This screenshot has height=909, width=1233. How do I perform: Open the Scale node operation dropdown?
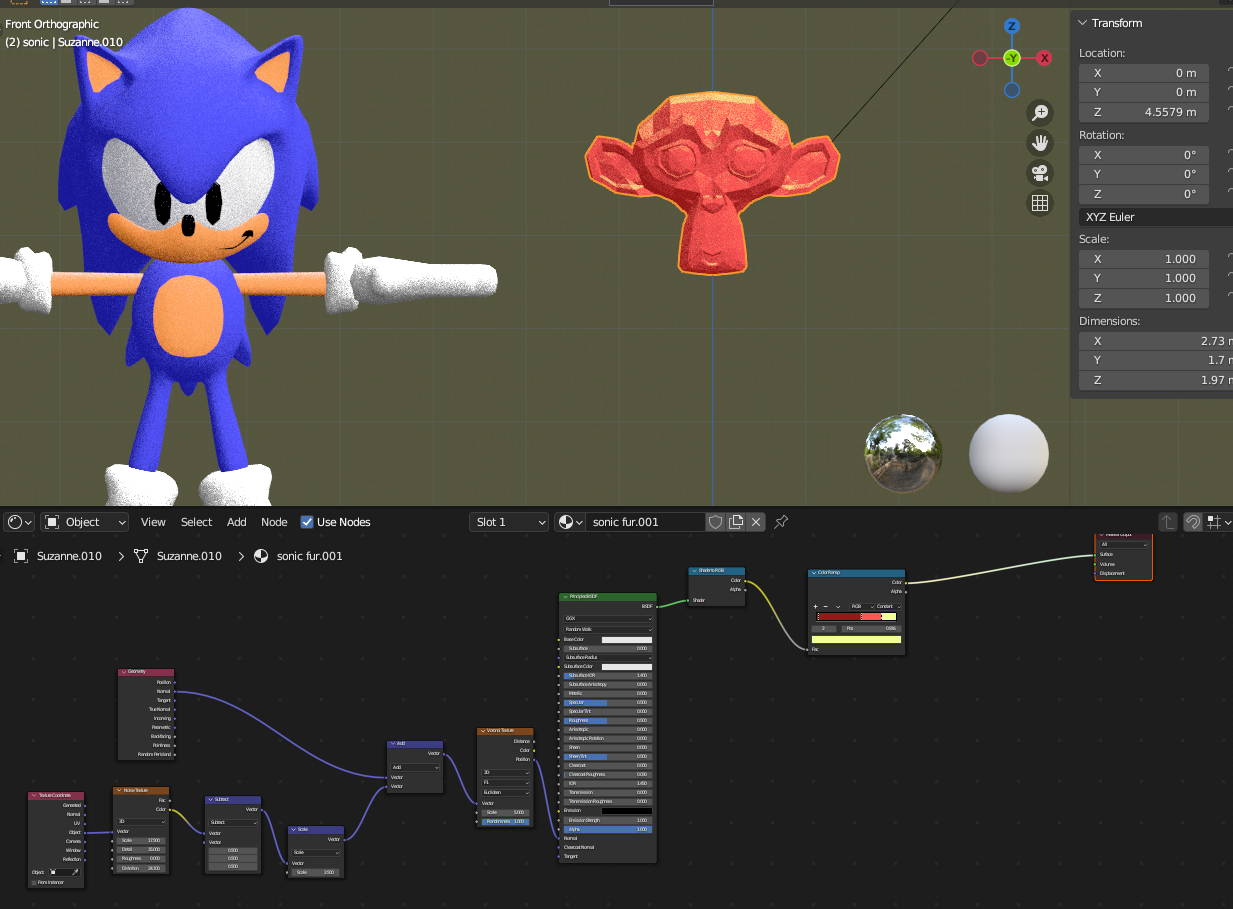[317, 853]
